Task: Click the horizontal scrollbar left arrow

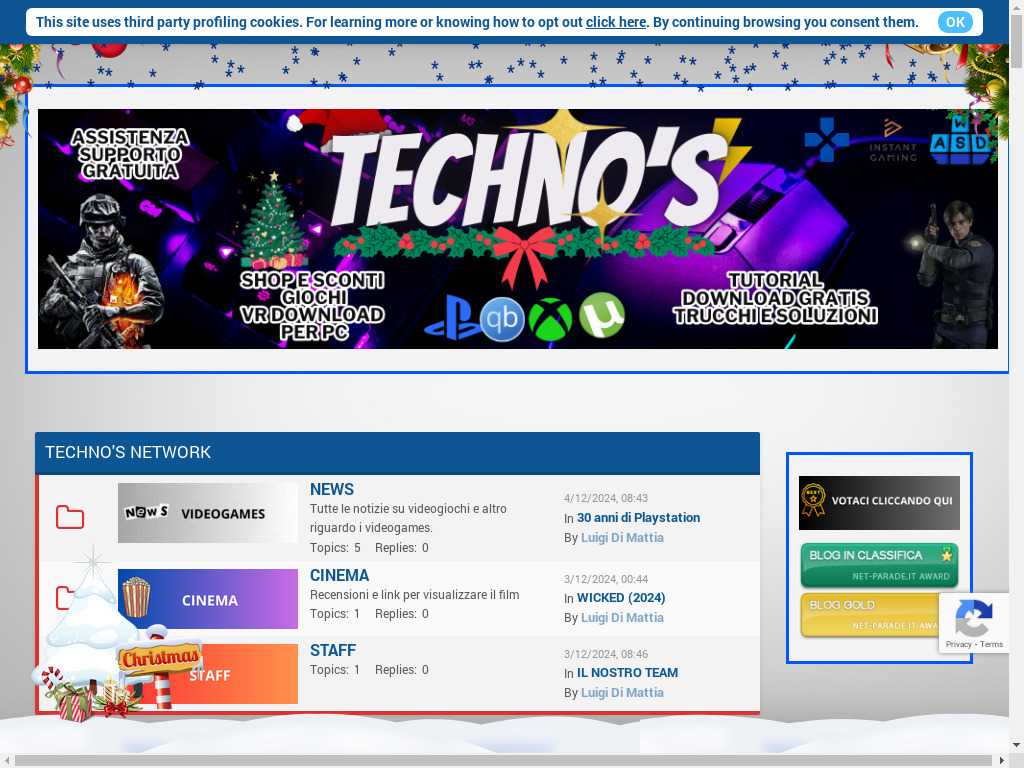Action: tap(7, 761)
